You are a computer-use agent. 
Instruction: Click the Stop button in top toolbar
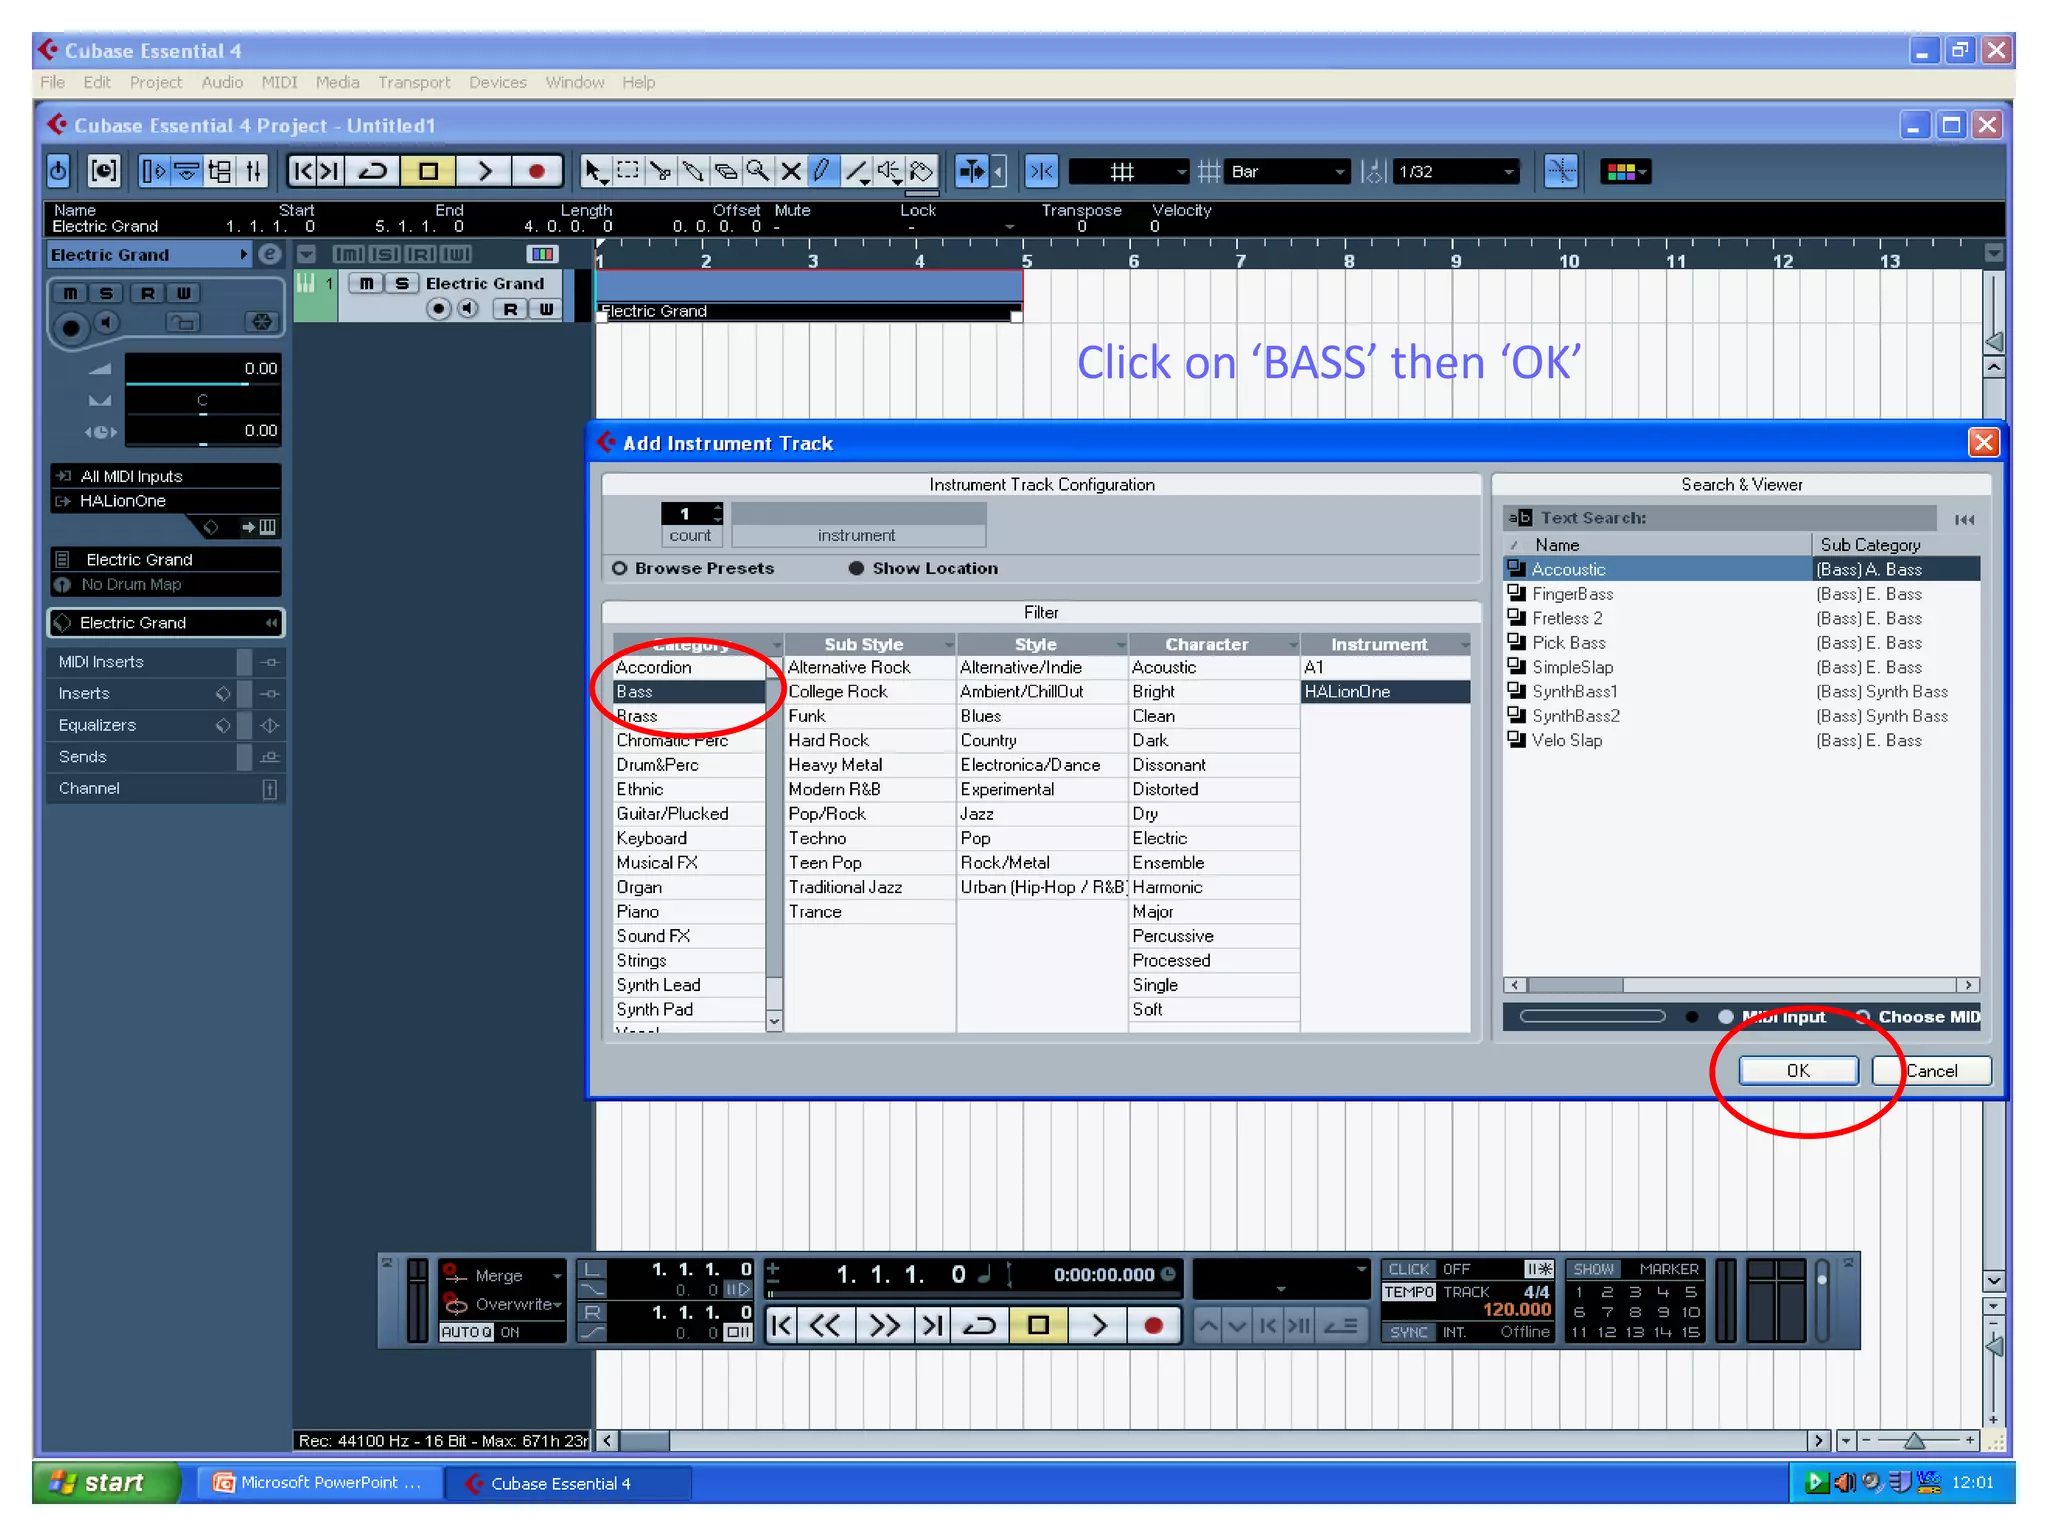[x=428, y=172]
